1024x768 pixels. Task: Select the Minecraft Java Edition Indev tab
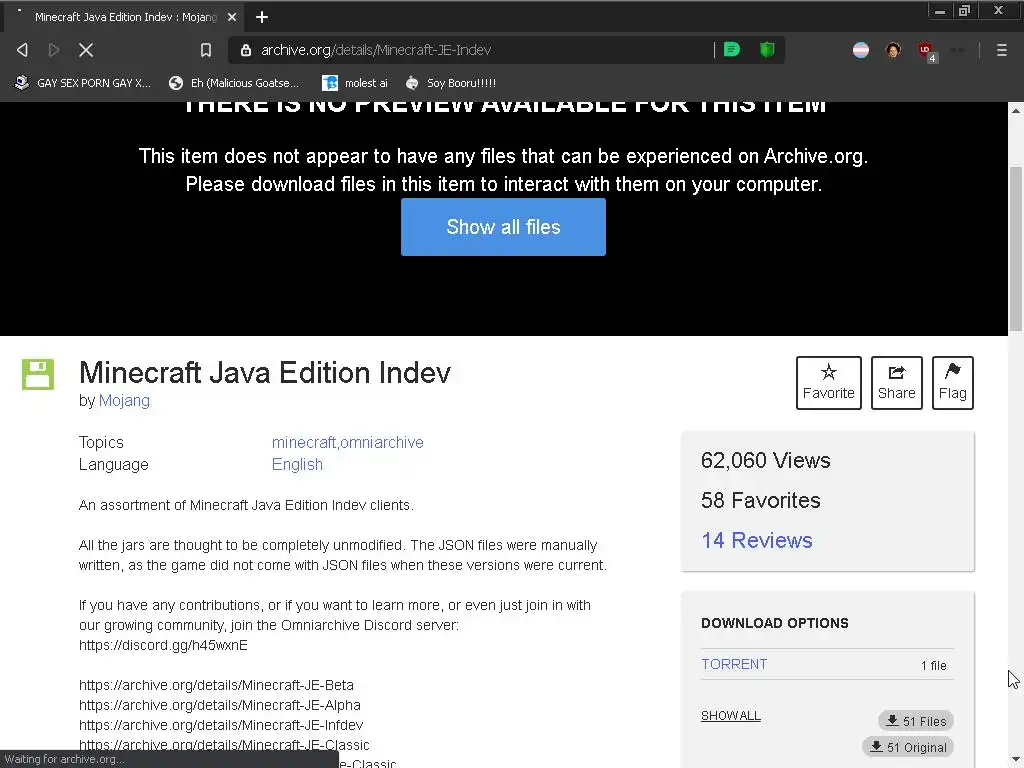click(124, 17)
